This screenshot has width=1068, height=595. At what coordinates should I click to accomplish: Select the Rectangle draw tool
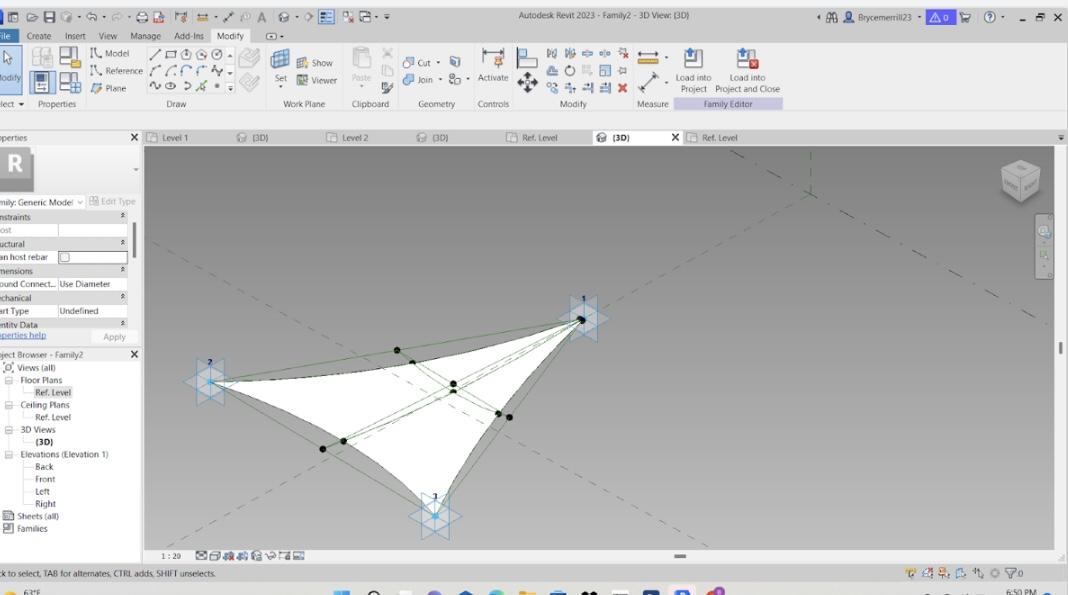point(171,54)
